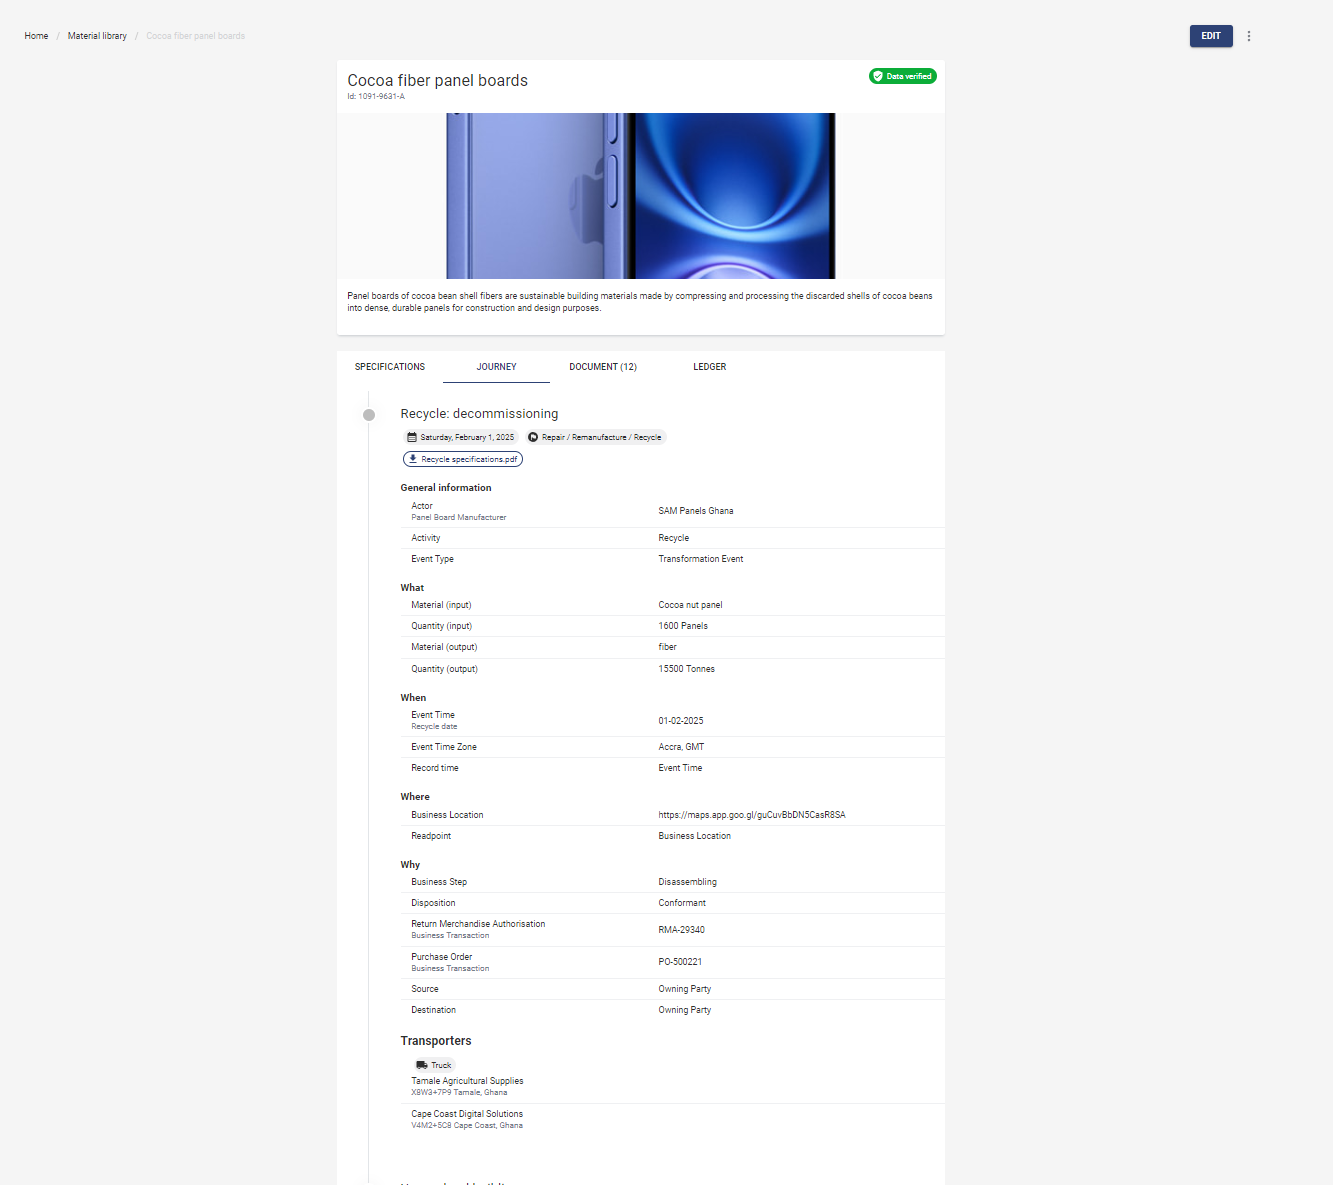
Task: Download Recycle specifications.pdf
Action: (463, 459)
